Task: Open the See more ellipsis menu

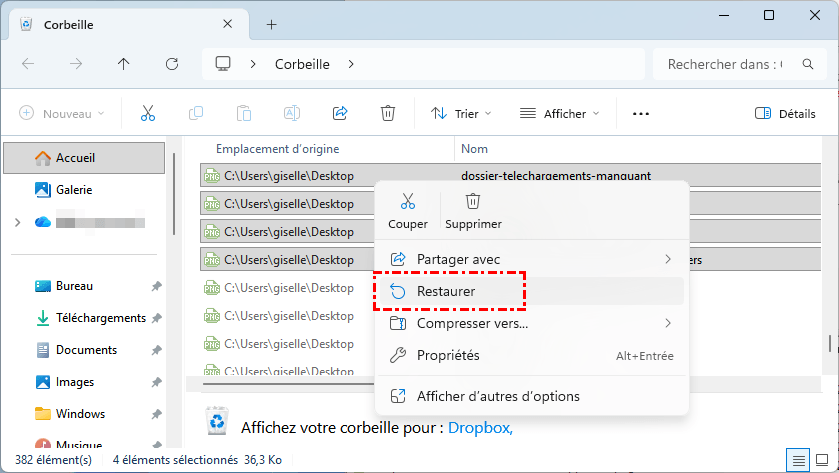Action: [x=641, y=113]
